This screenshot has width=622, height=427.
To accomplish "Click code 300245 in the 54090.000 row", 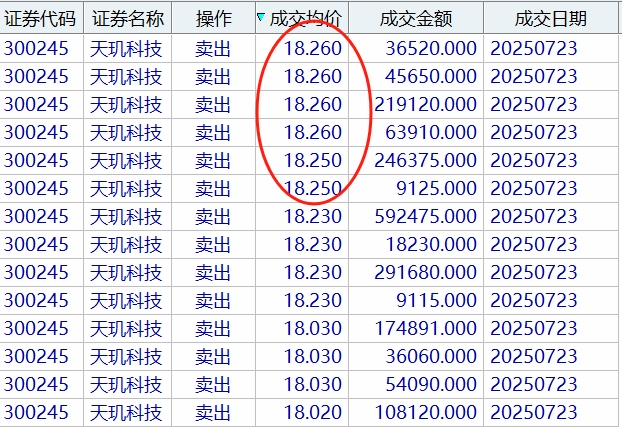I will (x=36, y=384).
